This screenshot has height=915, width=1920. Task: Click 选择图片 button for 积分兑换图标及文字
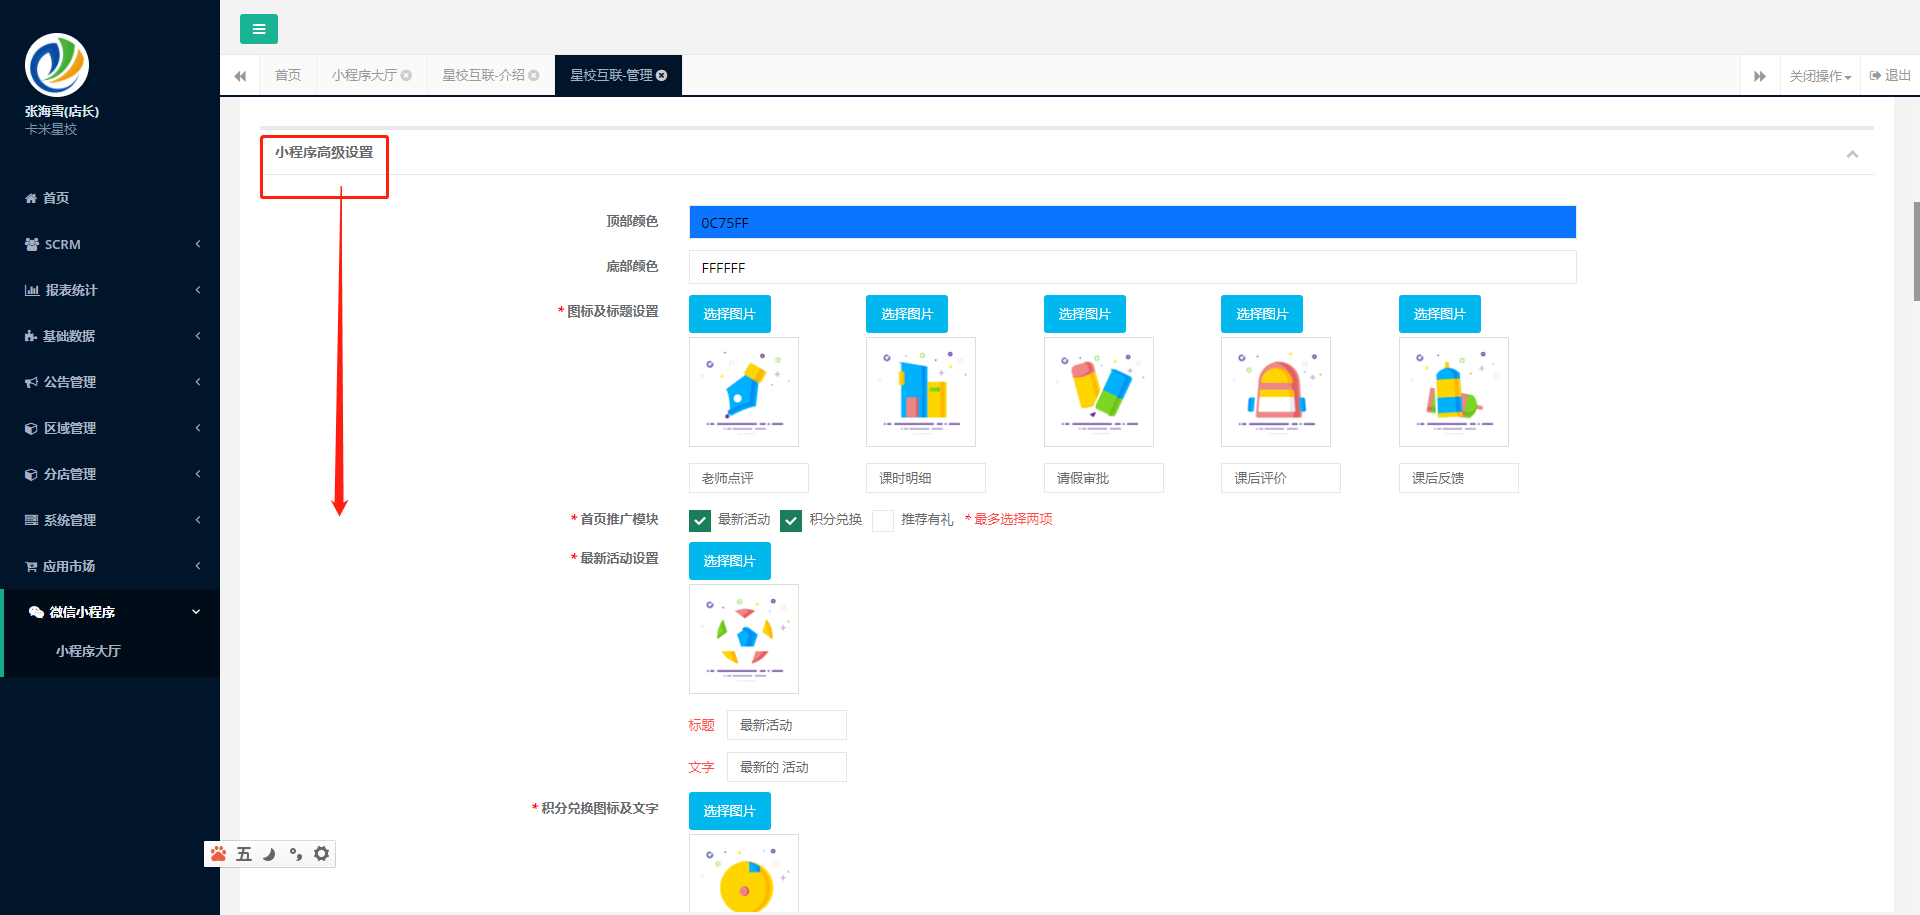pyautogui.click(x=730, y=811)
